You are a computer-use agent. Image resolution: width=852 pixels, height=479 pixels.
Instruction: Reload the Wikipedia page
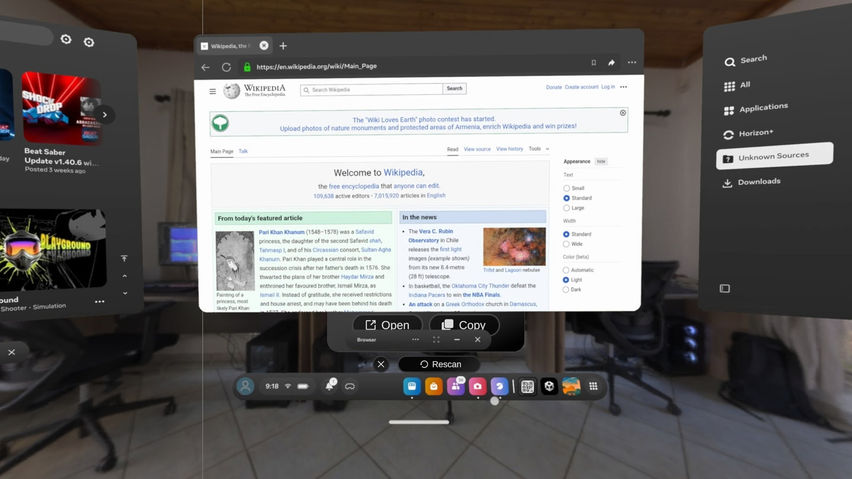(x=226, y=67)
